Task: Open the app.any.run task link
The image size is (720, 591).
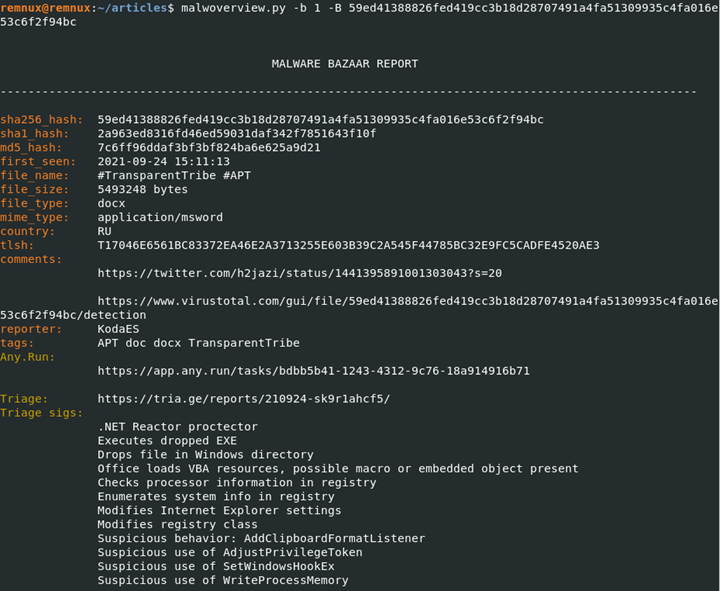Action: [x=313, y=371]
